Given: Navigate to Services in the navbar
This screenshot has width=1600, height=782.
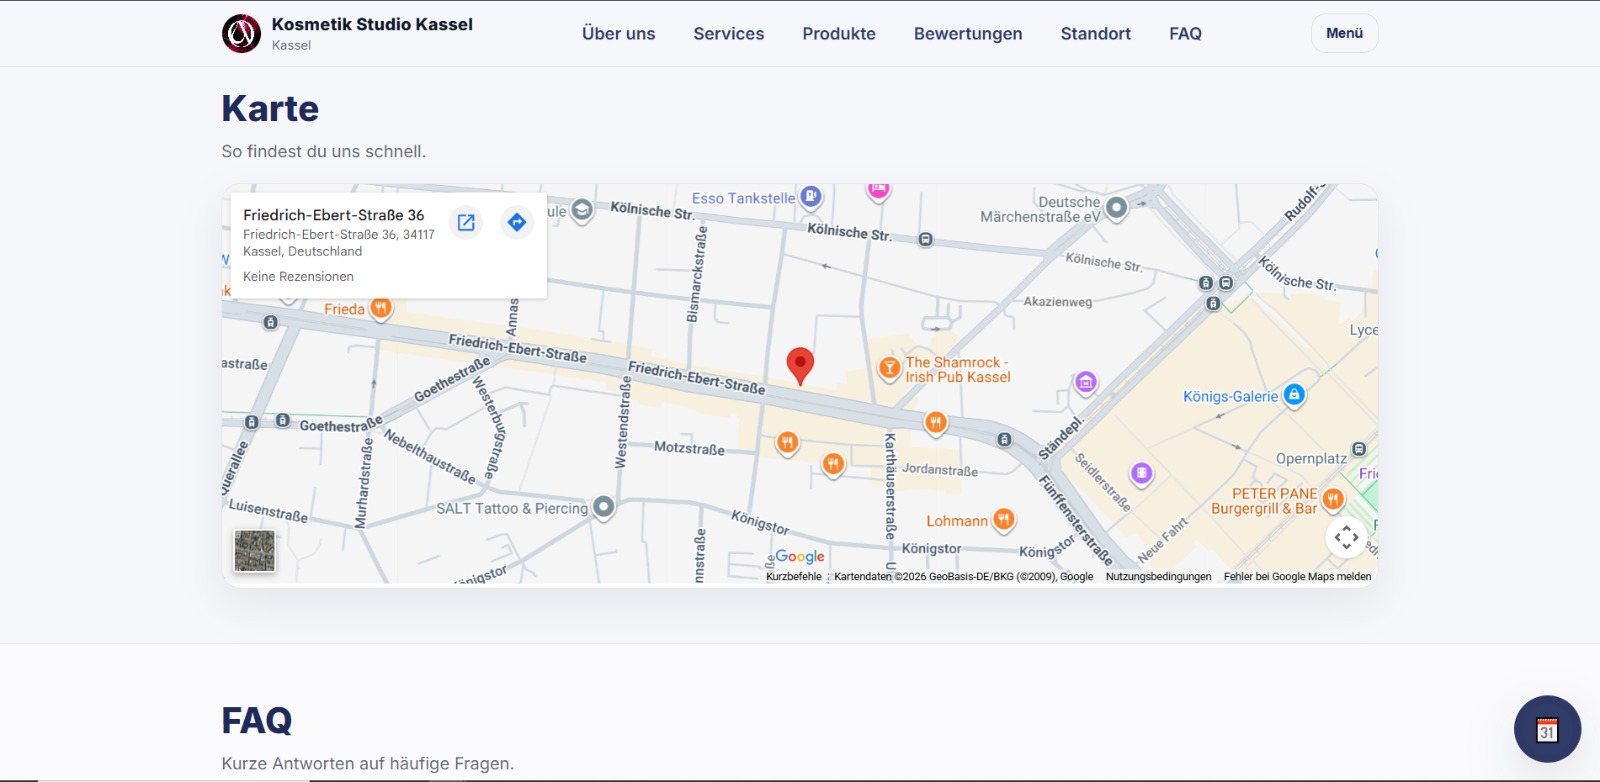Looking at the screenshot, I should (x=728, y=34).
